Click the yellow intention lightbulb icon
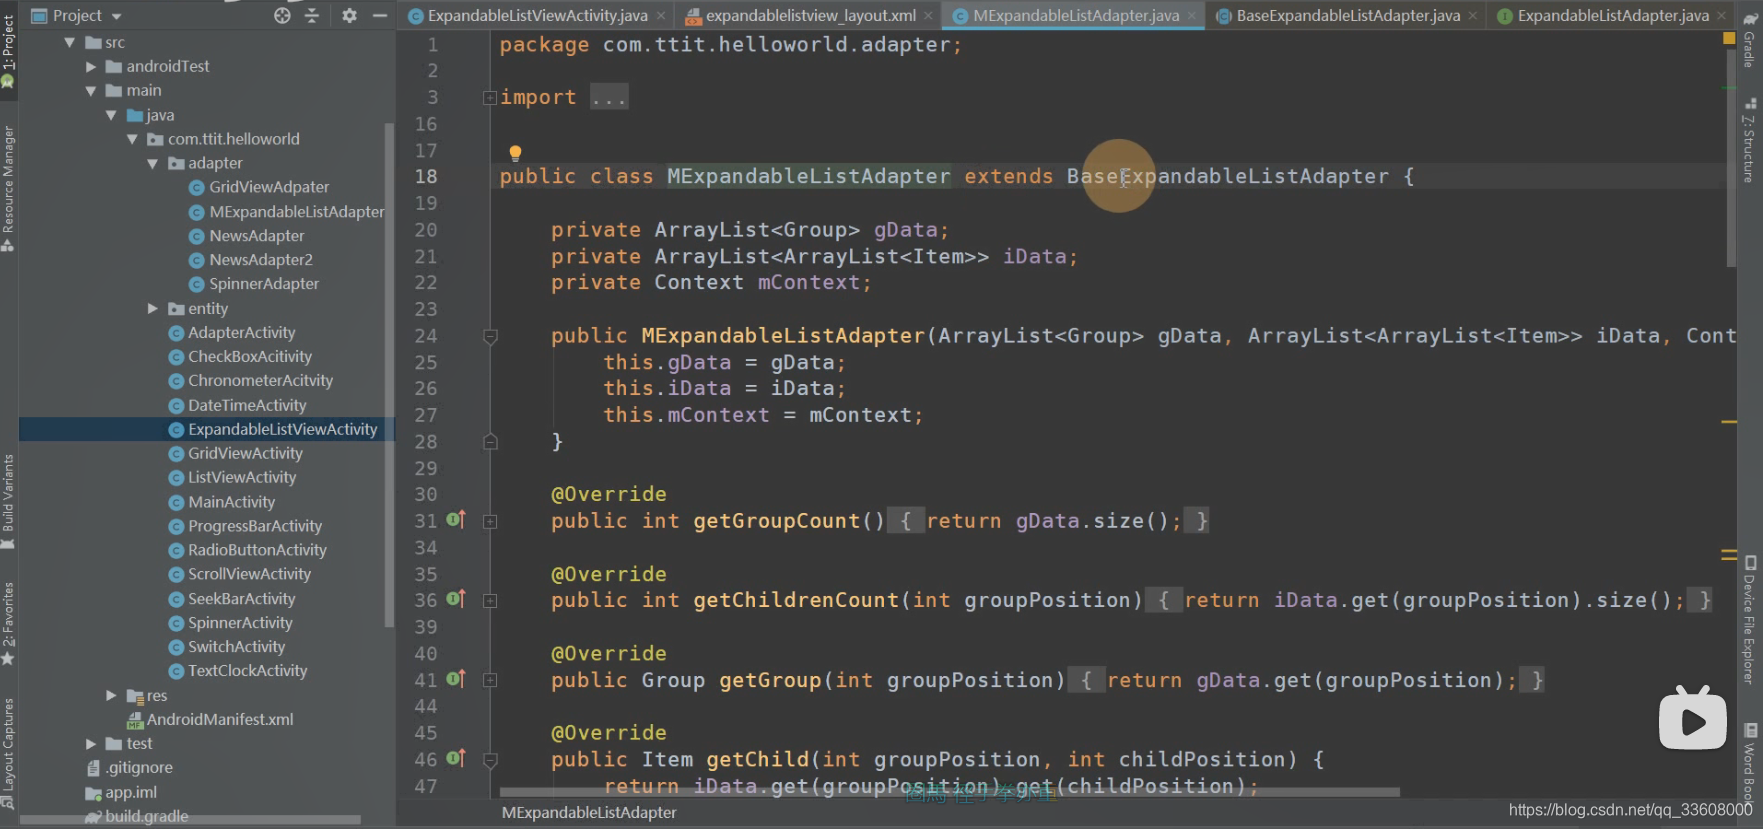This screenshot has height=829, width=1763. [x=515, y=153]
